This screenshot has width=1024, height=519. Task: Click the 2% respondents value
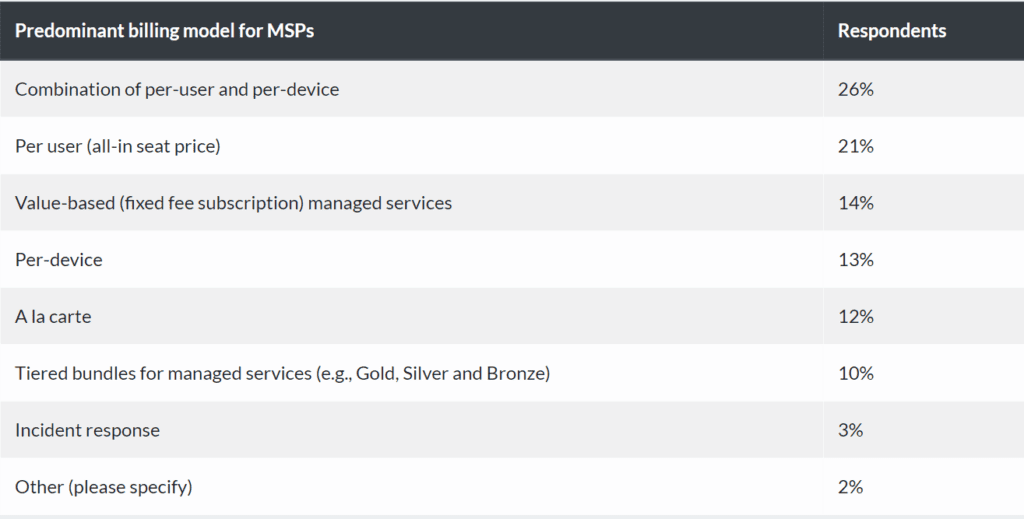click(850, 486)
